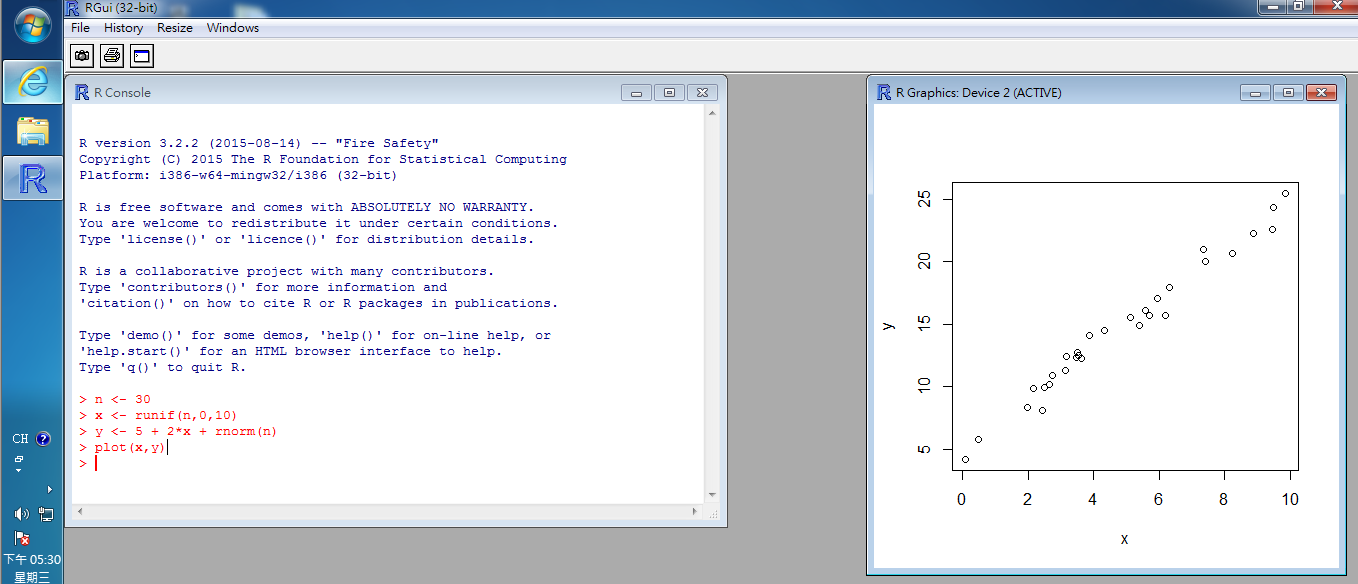The width and height of the screenshot is (1358, 584).
Task: Click the R logo in R Console title bar
Action: pyautogui.click(x=82, y=93)
